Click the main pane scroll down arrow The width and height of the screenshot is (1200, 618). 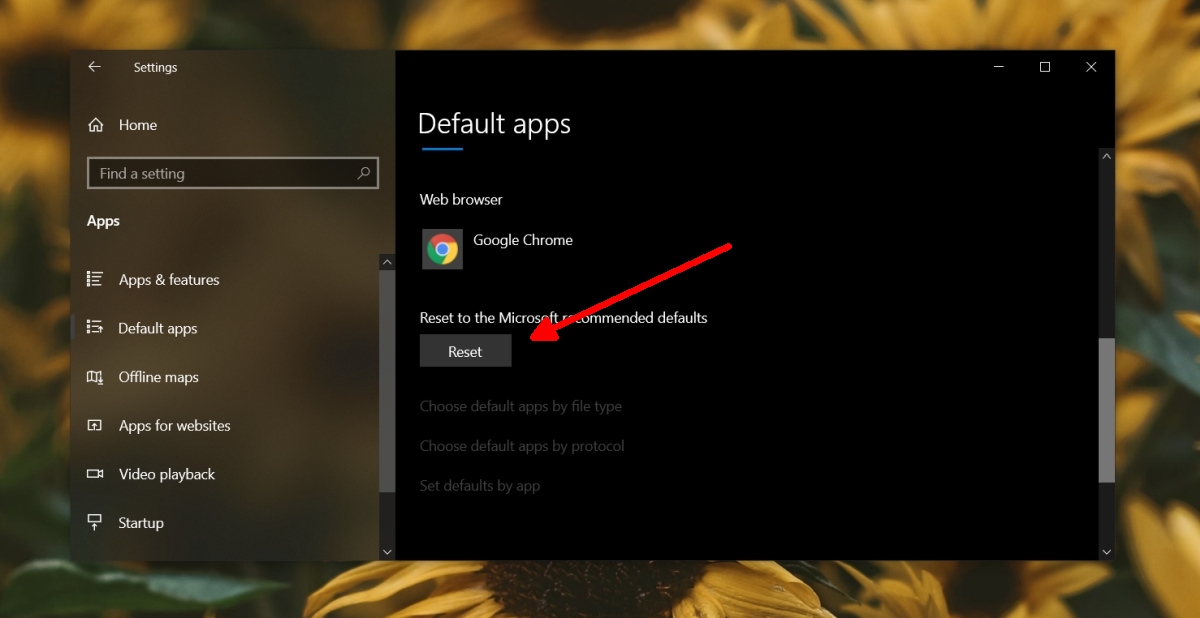(x=1106, y=551)
